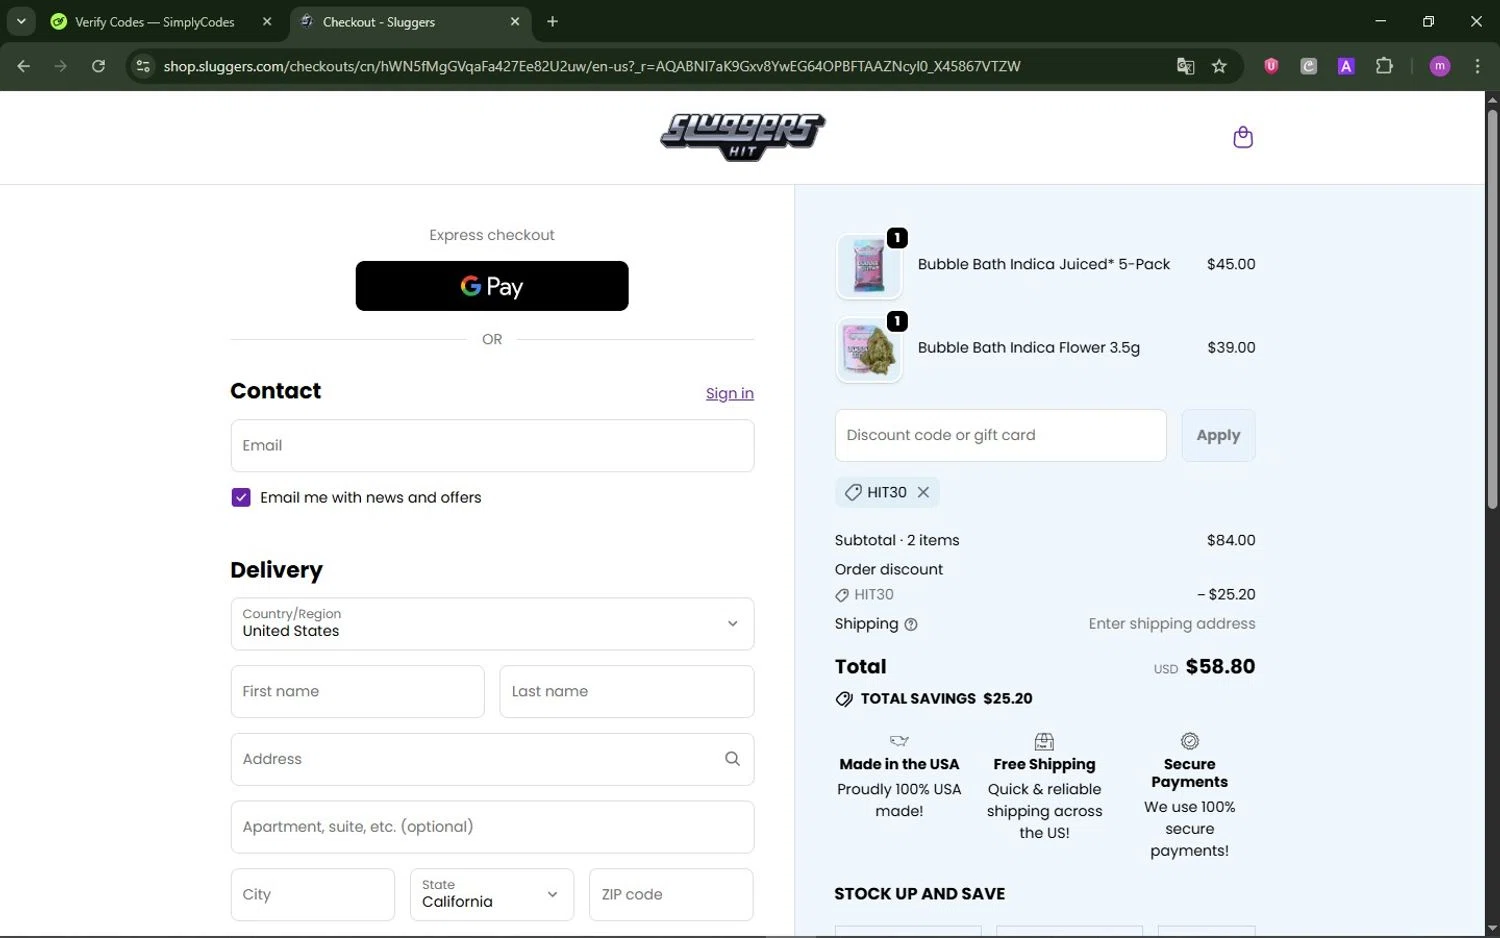Click the 'Bubble Bath Indica Juiced* 5-Pack' product name

(1044, 264)
